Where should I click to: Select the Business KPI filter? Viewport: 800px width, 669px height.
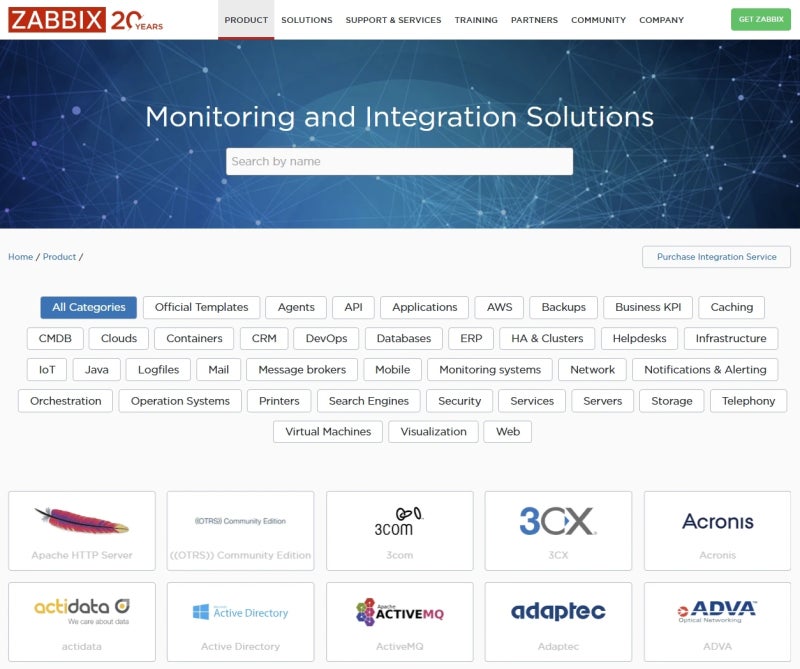click(x=648, y=307)
